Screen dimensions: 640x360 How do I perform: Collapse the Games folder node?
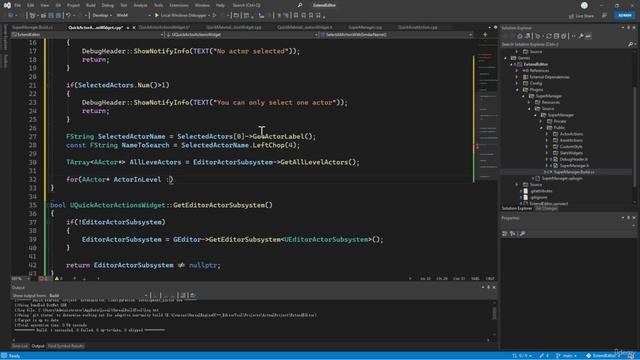coord(506,58)
